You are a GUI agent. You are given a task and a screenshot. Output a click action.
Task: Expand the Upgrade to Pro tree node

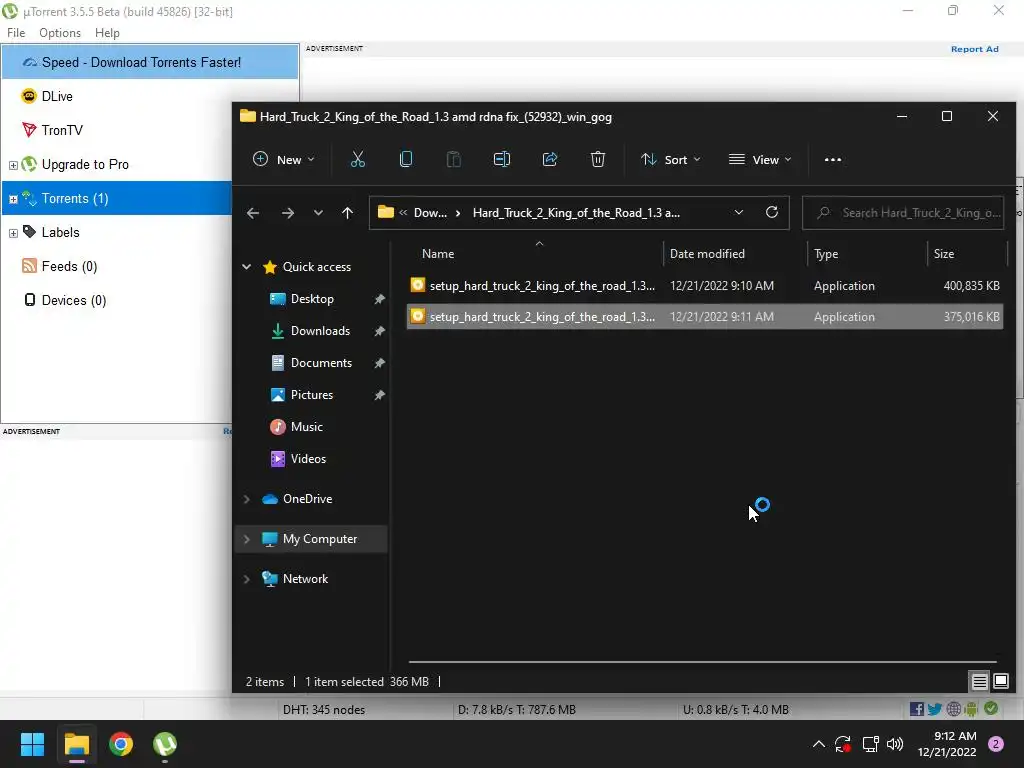click(13, 165)
